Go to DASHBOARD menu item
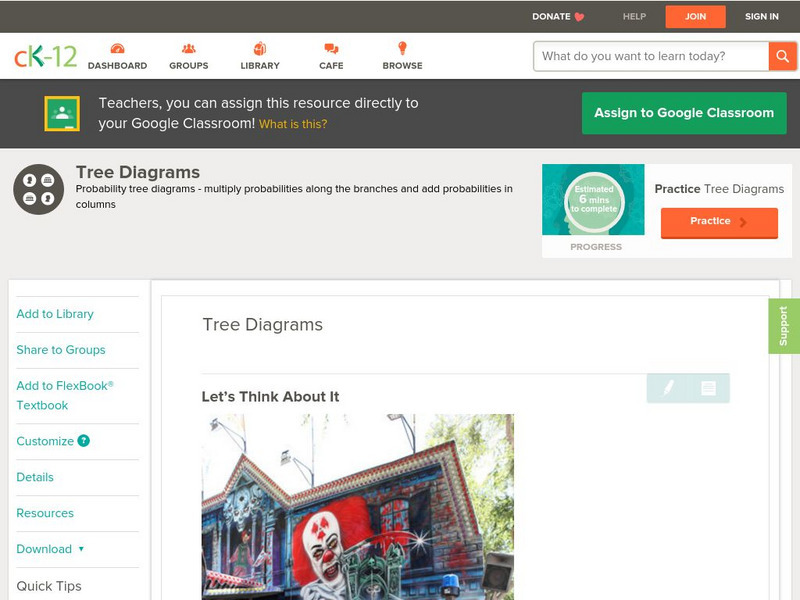 [117, 65]
